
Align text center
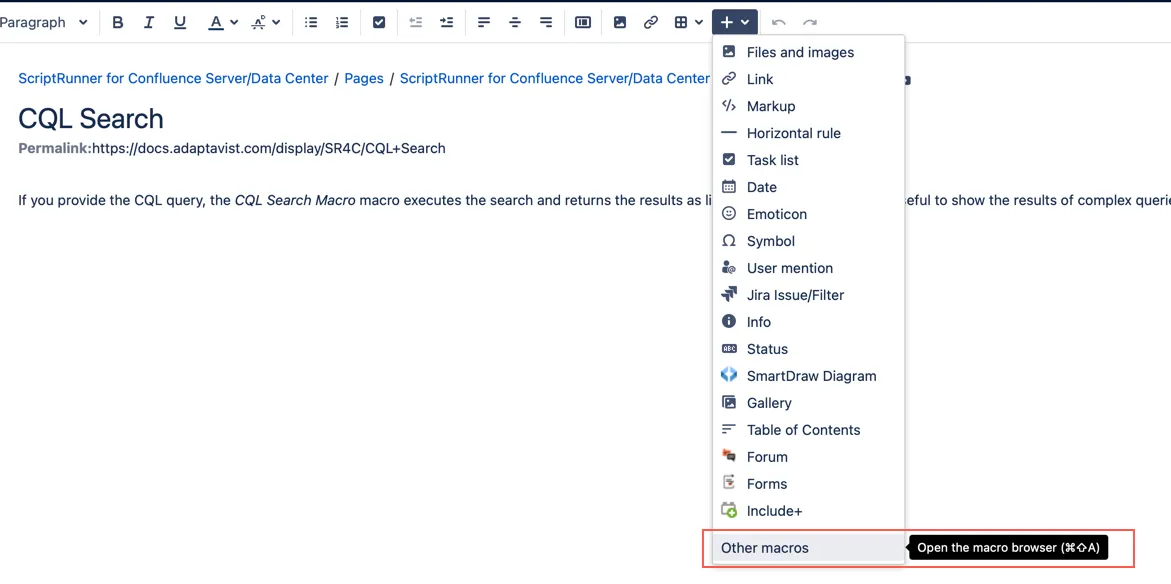(x=515, y=22)
